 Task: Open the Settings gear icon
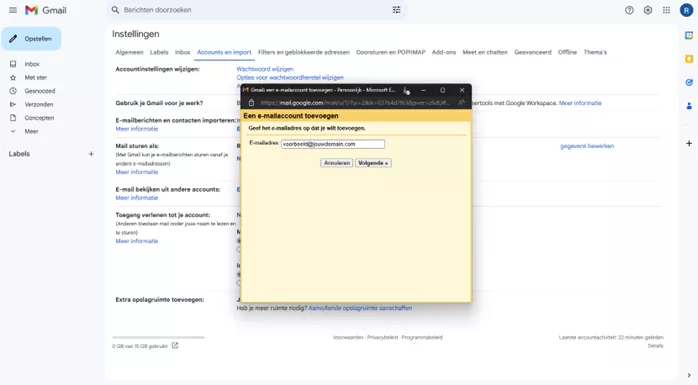tap(648, 10)
